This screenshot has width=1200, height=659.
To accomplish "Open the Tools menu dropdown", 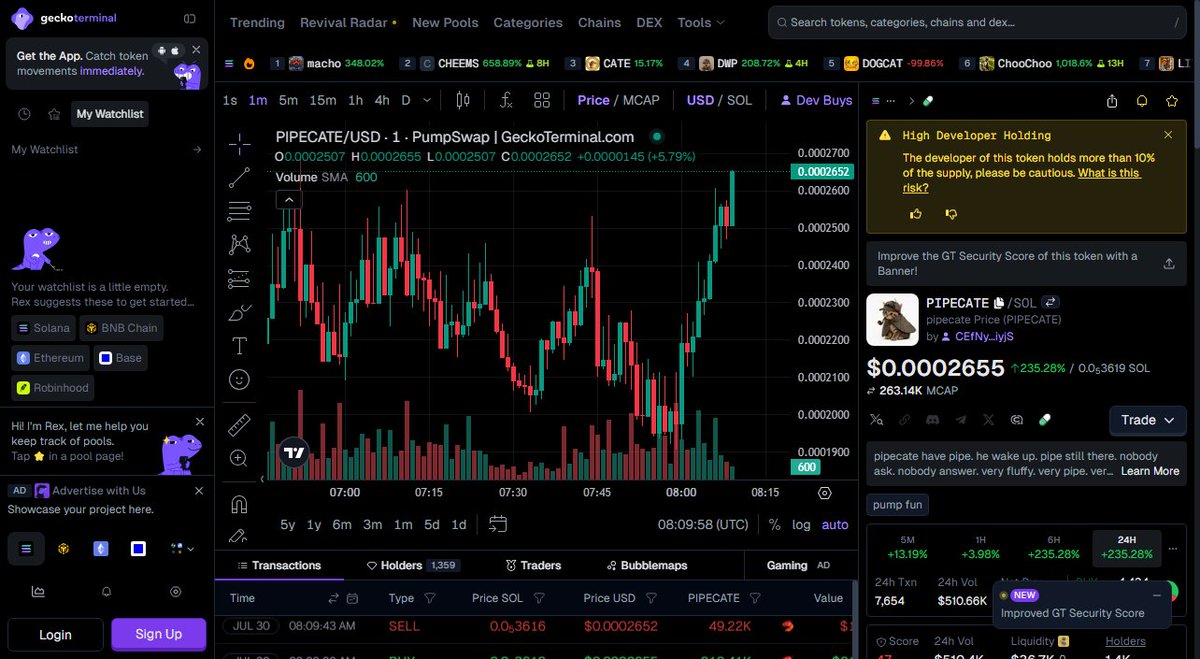I will point(701,22).
